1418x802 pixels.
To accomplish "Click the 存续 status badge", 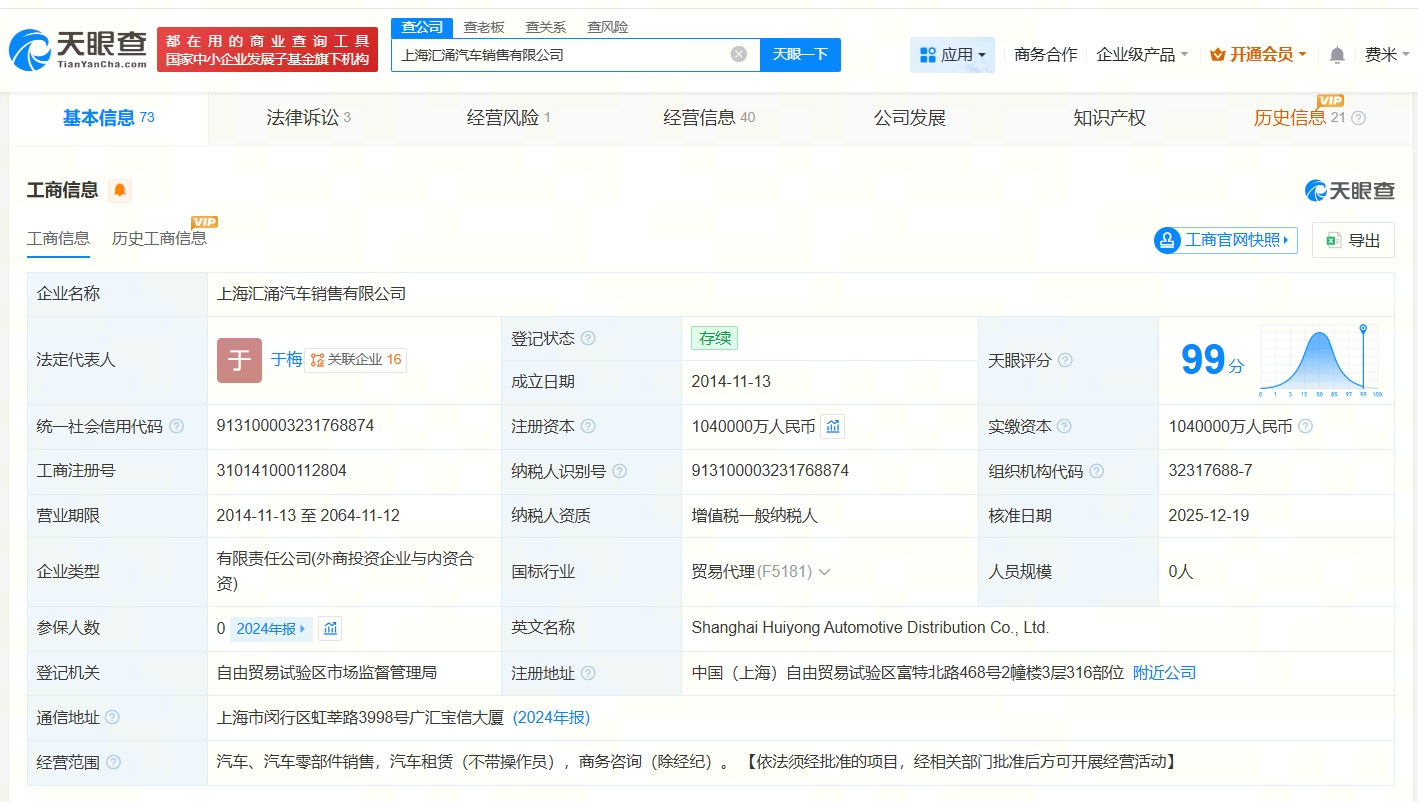I will [715, 338].
